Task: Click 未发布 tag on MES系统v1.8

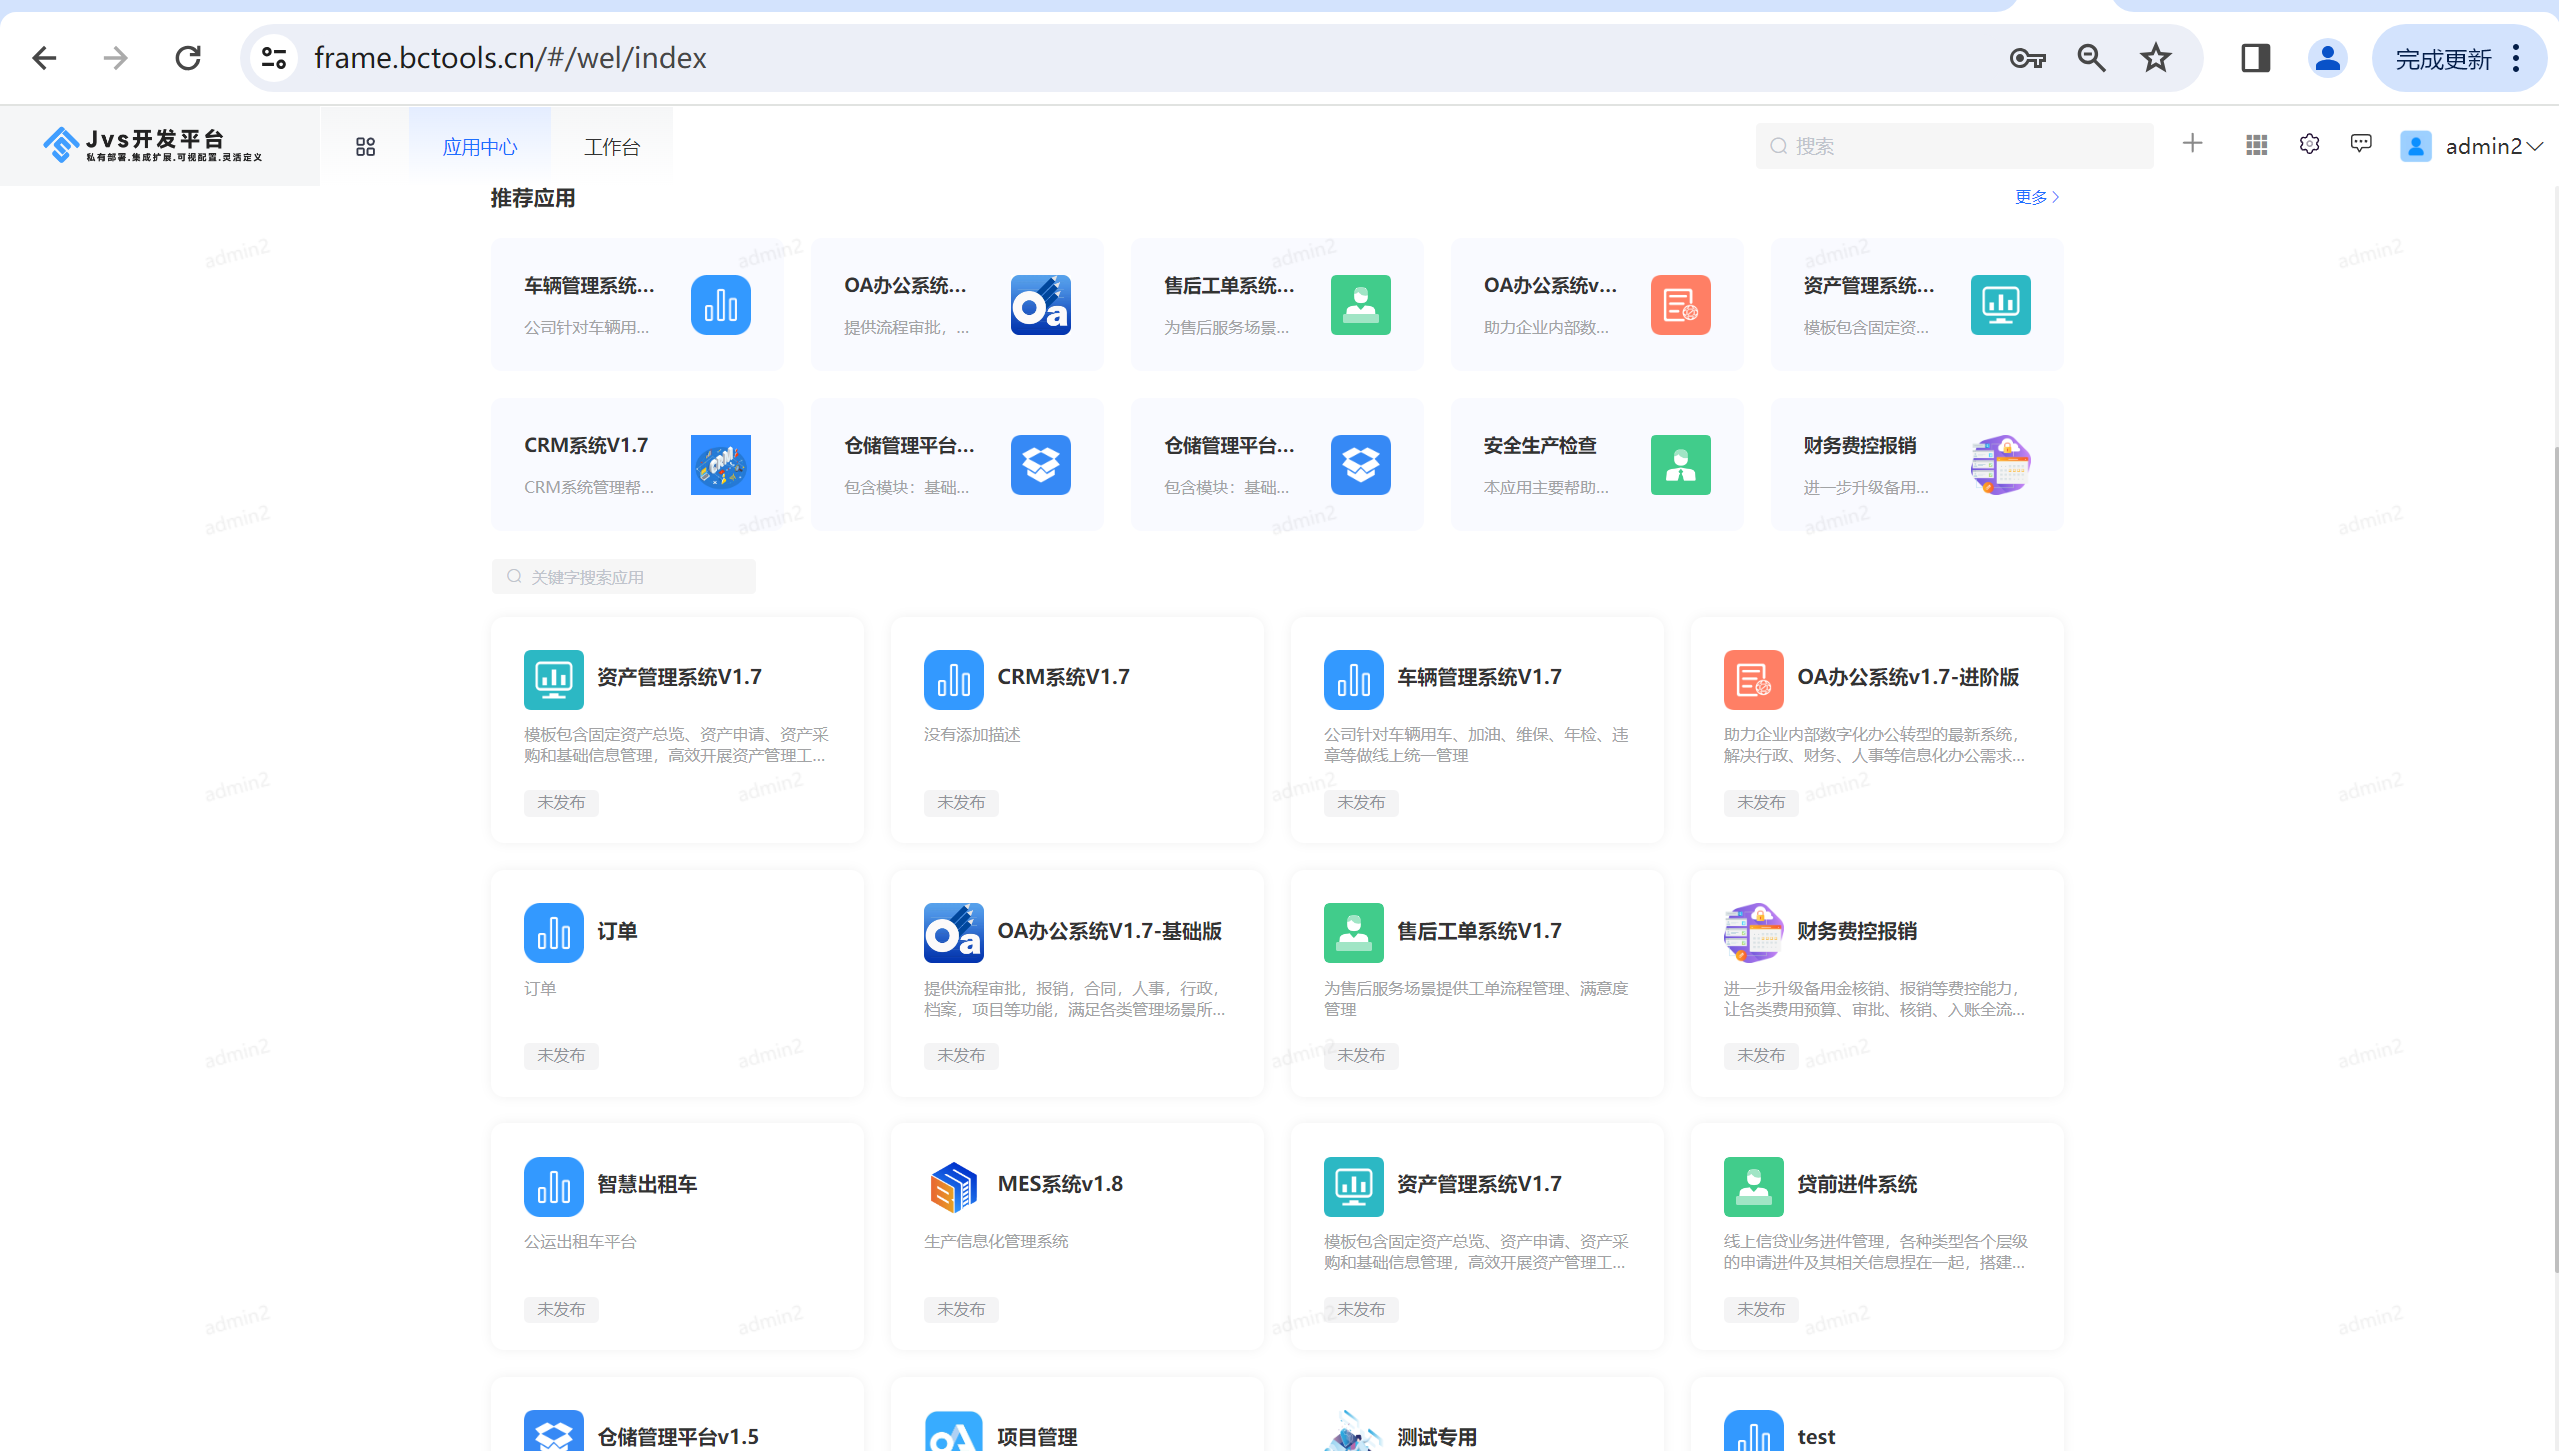Action: (961, 1310)
